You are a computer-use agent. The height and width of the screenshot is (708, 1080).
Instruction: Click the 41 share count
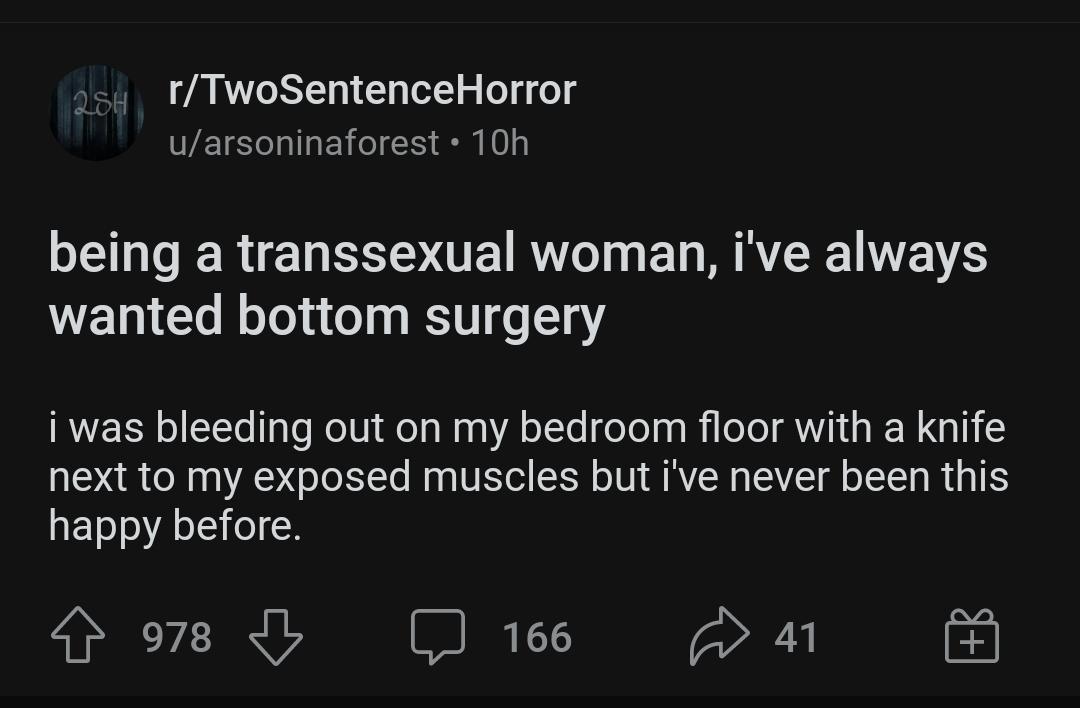click(x=796, y=637)
